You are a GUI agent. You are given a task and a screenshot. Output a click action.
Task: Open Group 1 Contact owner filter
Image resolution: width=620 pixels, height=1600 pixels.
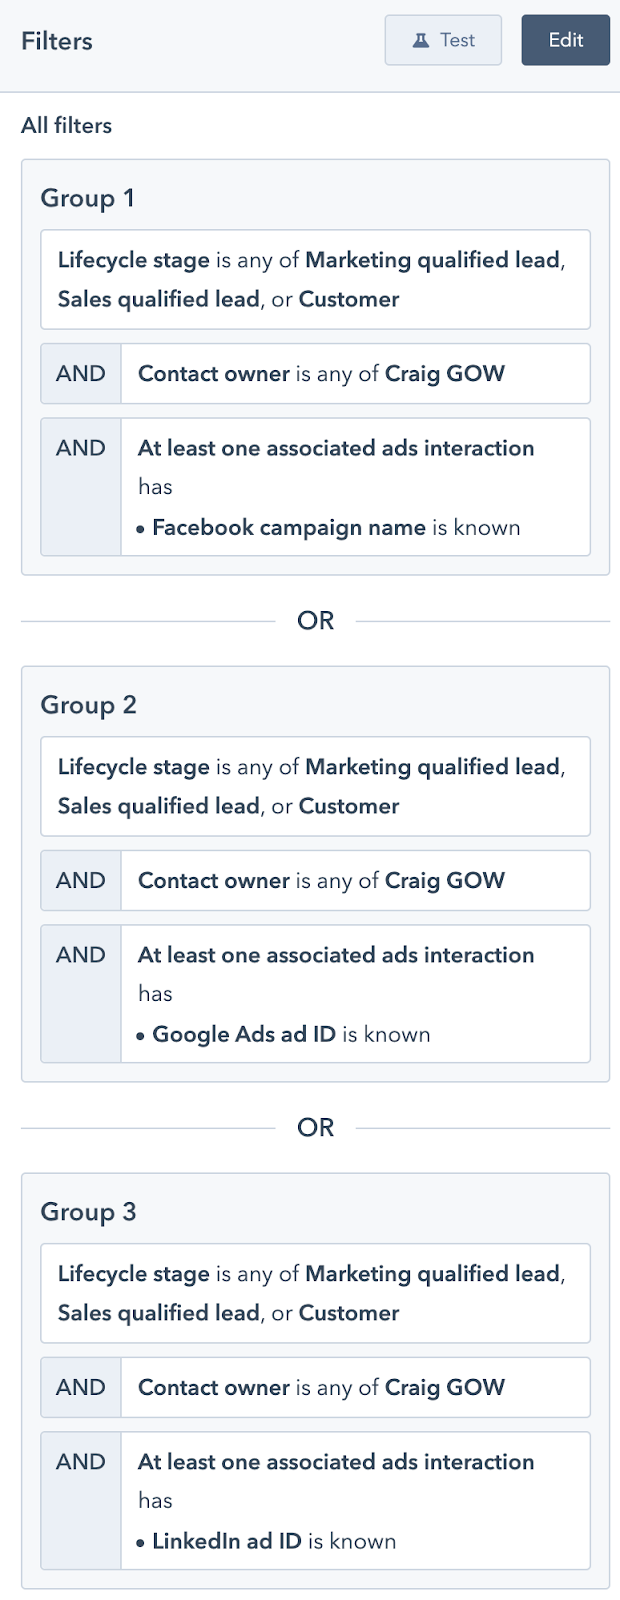pos(355,374)
